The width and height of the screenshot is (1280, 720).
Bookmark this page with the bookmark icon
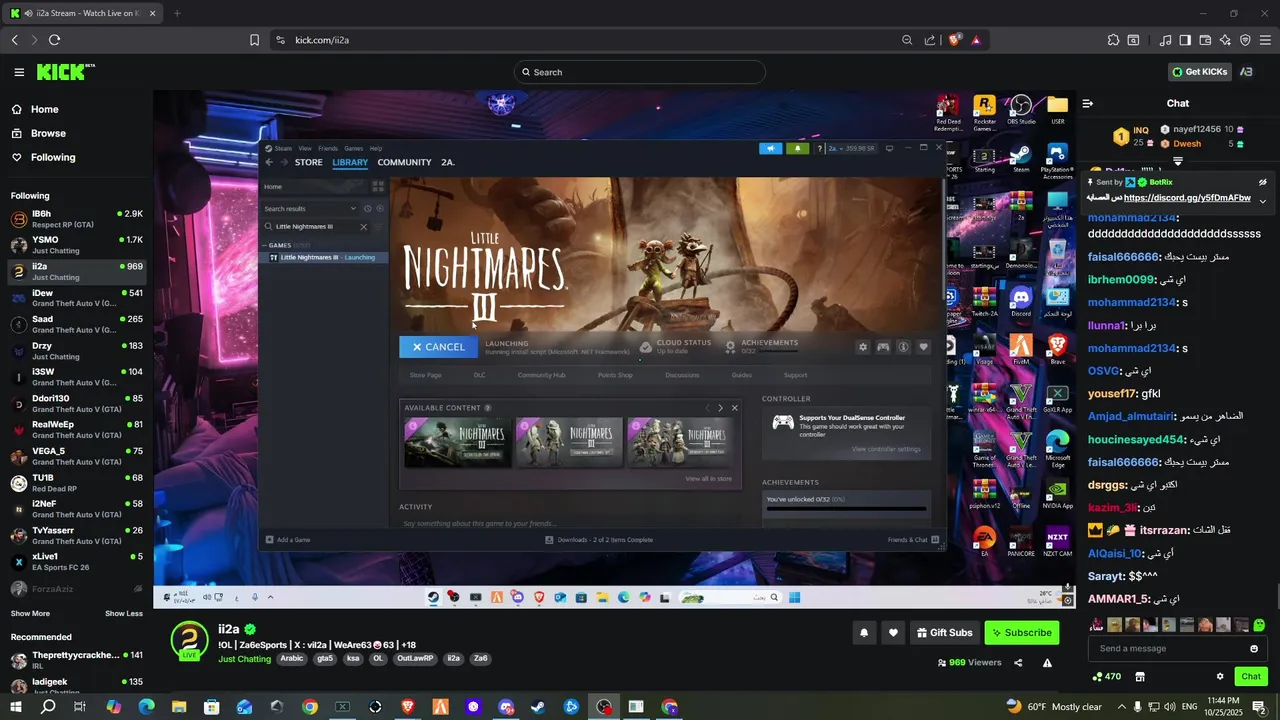[254, 40]
